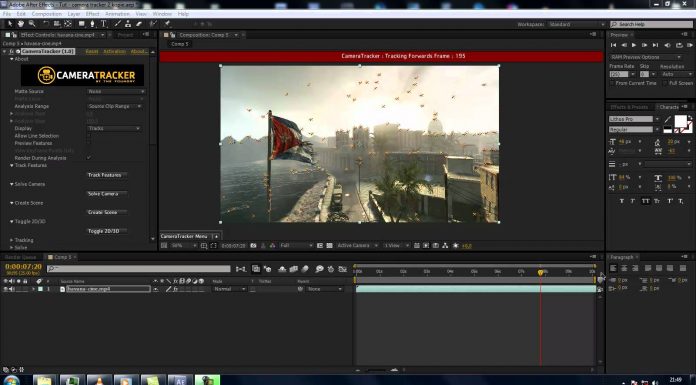Viewport: 696px width, 385px height.
Task: Select the Selection arrow tool
Action: point(10,24)
